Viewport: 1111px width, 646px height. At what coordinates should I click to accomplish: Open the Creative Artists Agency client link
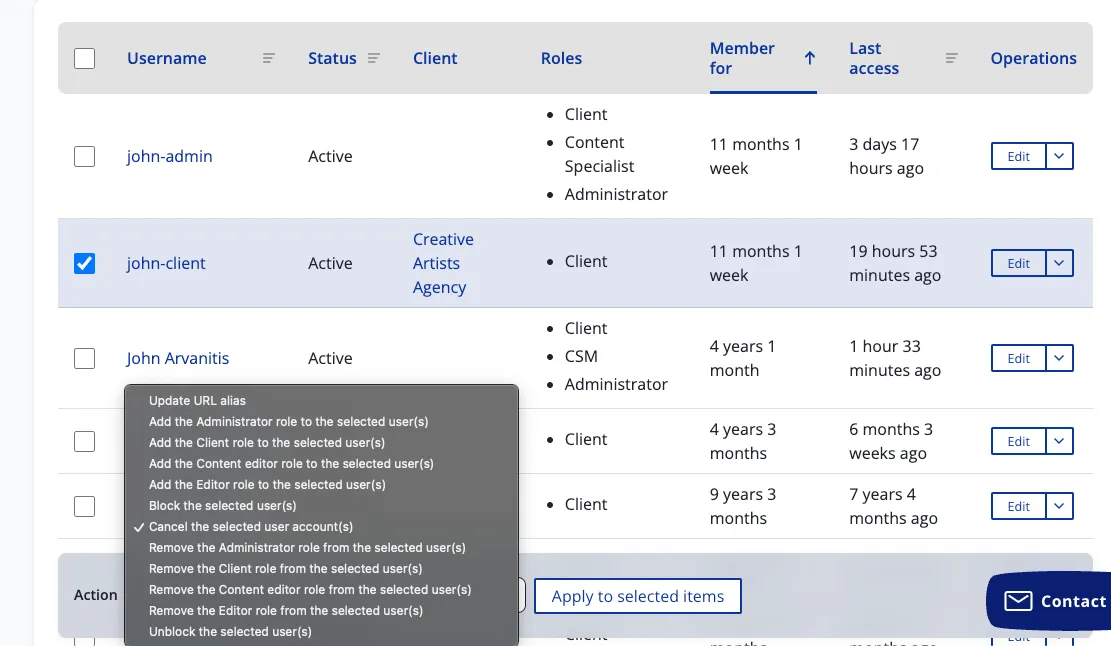coord(444,263)
